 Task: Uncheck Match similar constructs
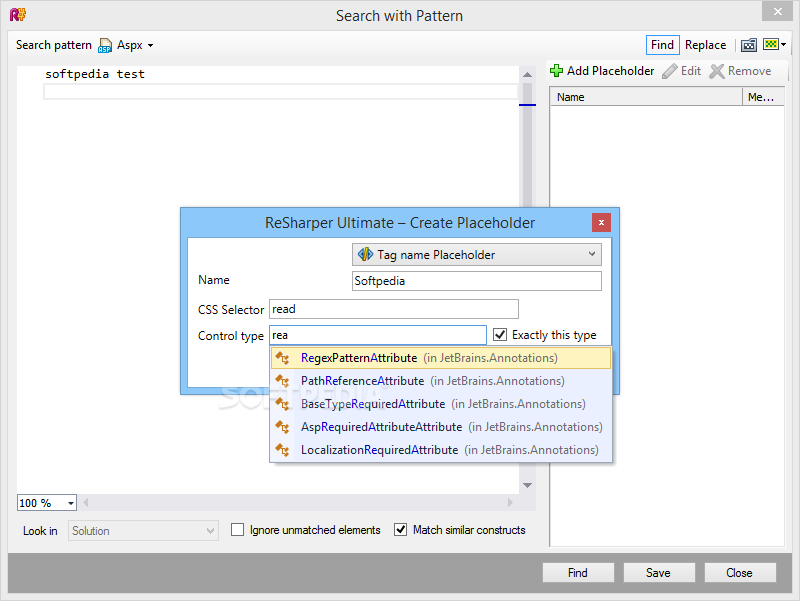pyautogui.click(x=401, y=530)
